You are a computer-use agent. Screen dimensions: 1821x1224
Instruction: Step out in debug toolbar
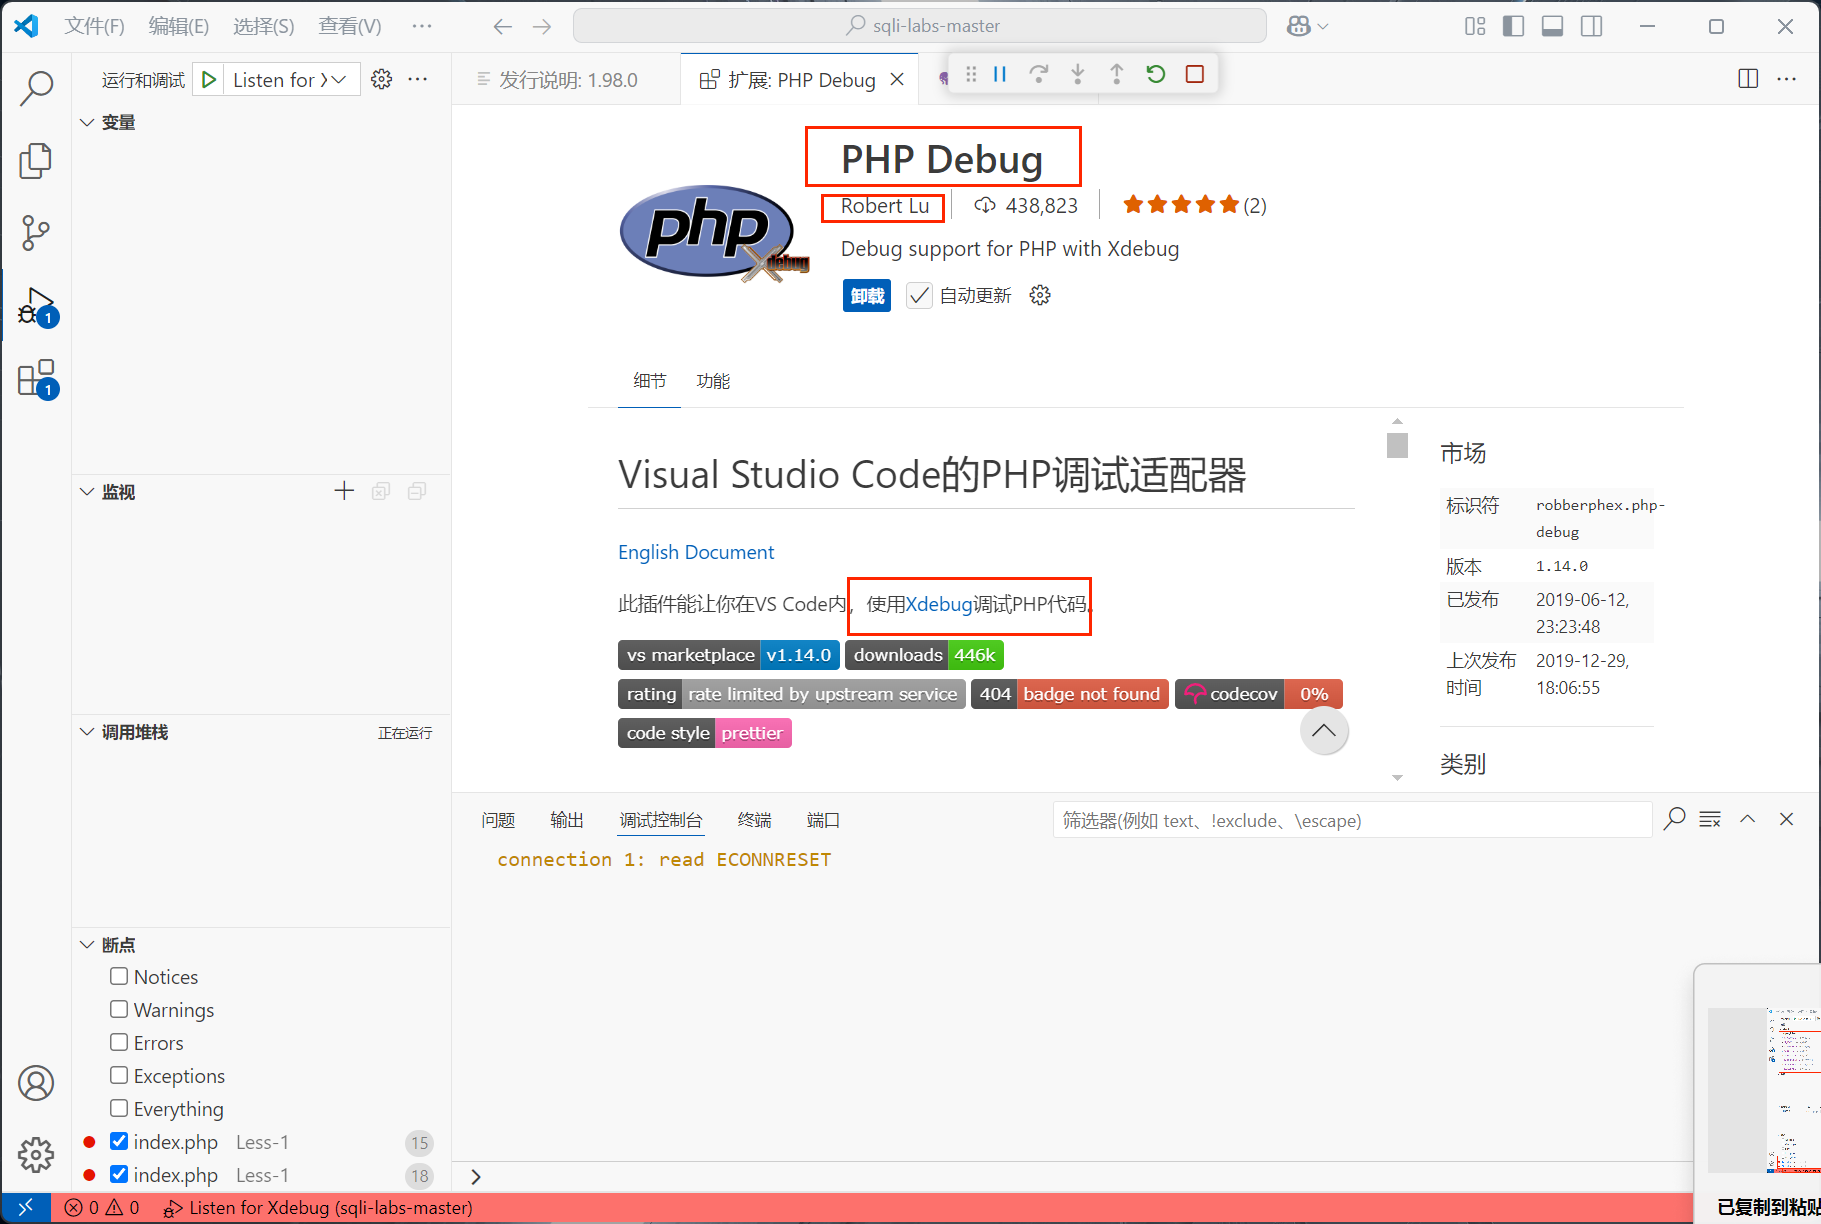[1117, 74]
